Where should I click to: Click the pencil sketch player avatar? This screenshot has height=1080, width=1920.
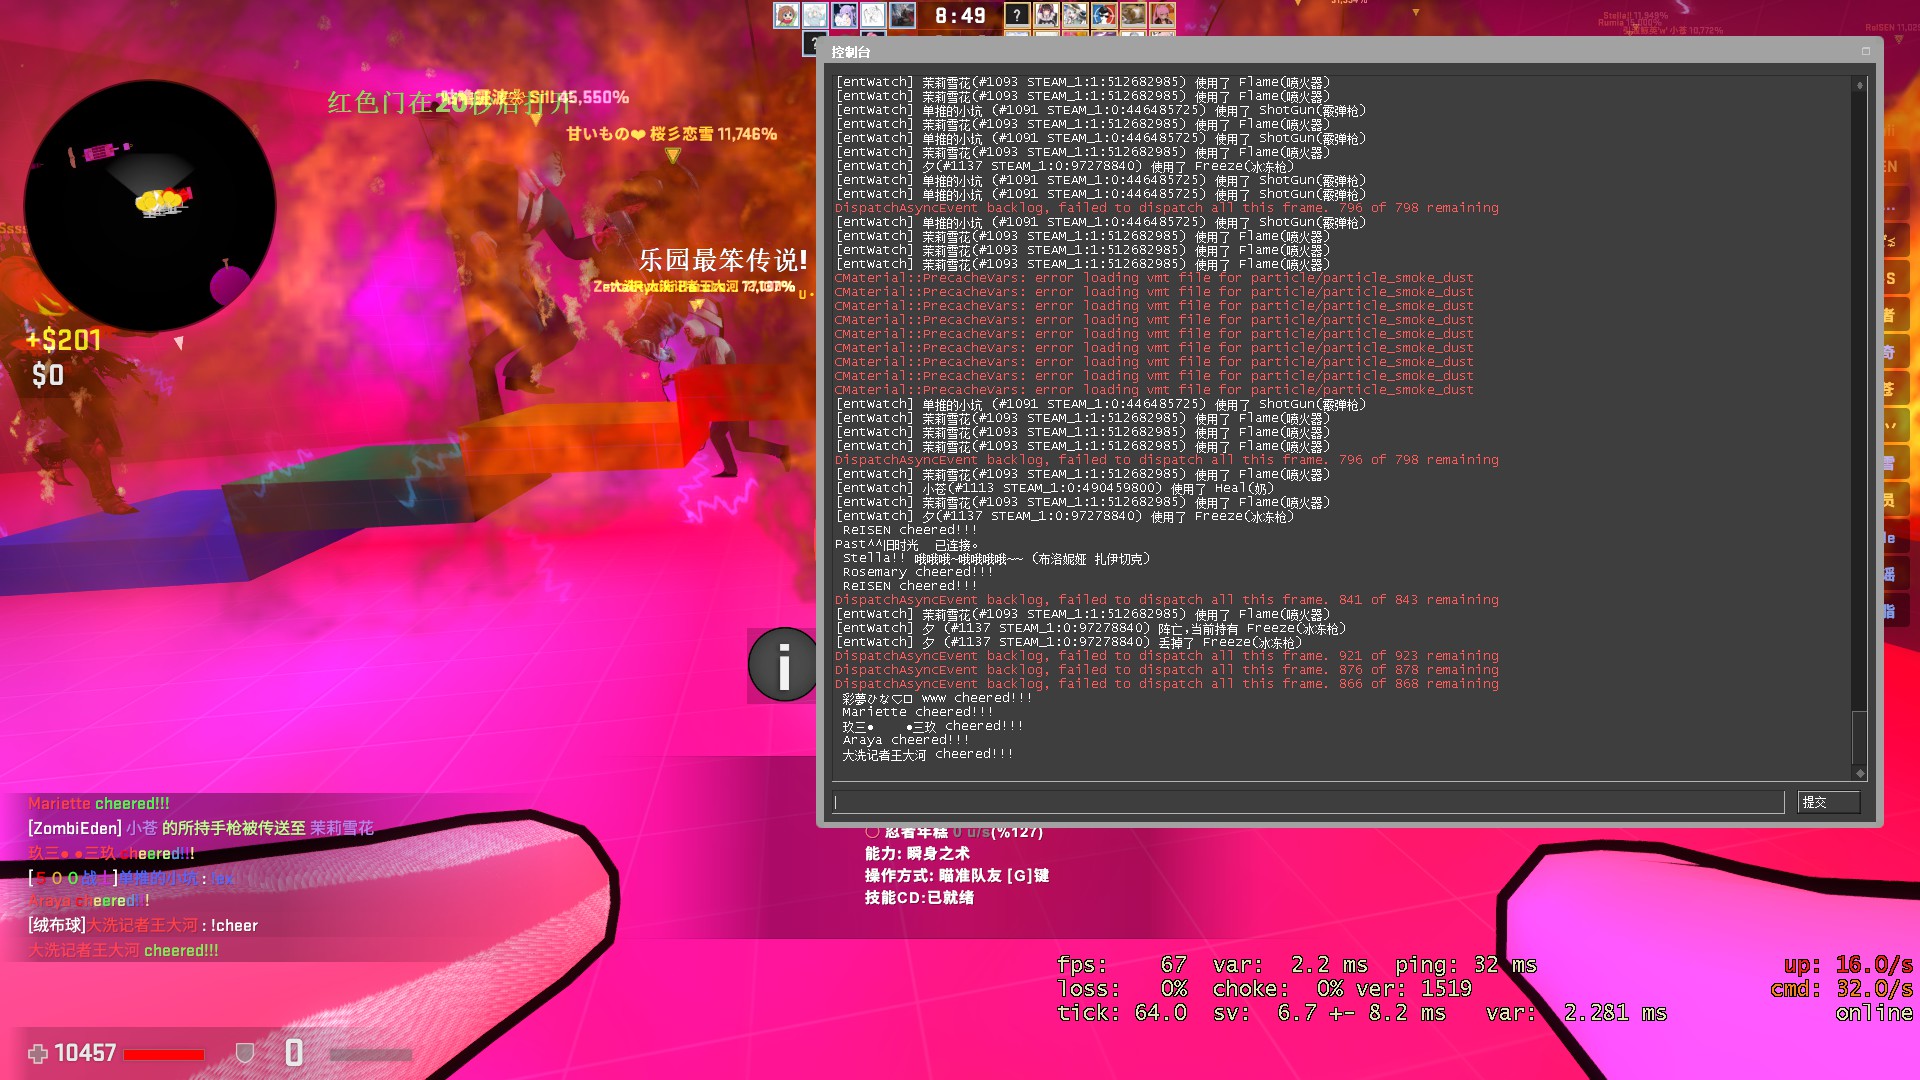point(873,15)
